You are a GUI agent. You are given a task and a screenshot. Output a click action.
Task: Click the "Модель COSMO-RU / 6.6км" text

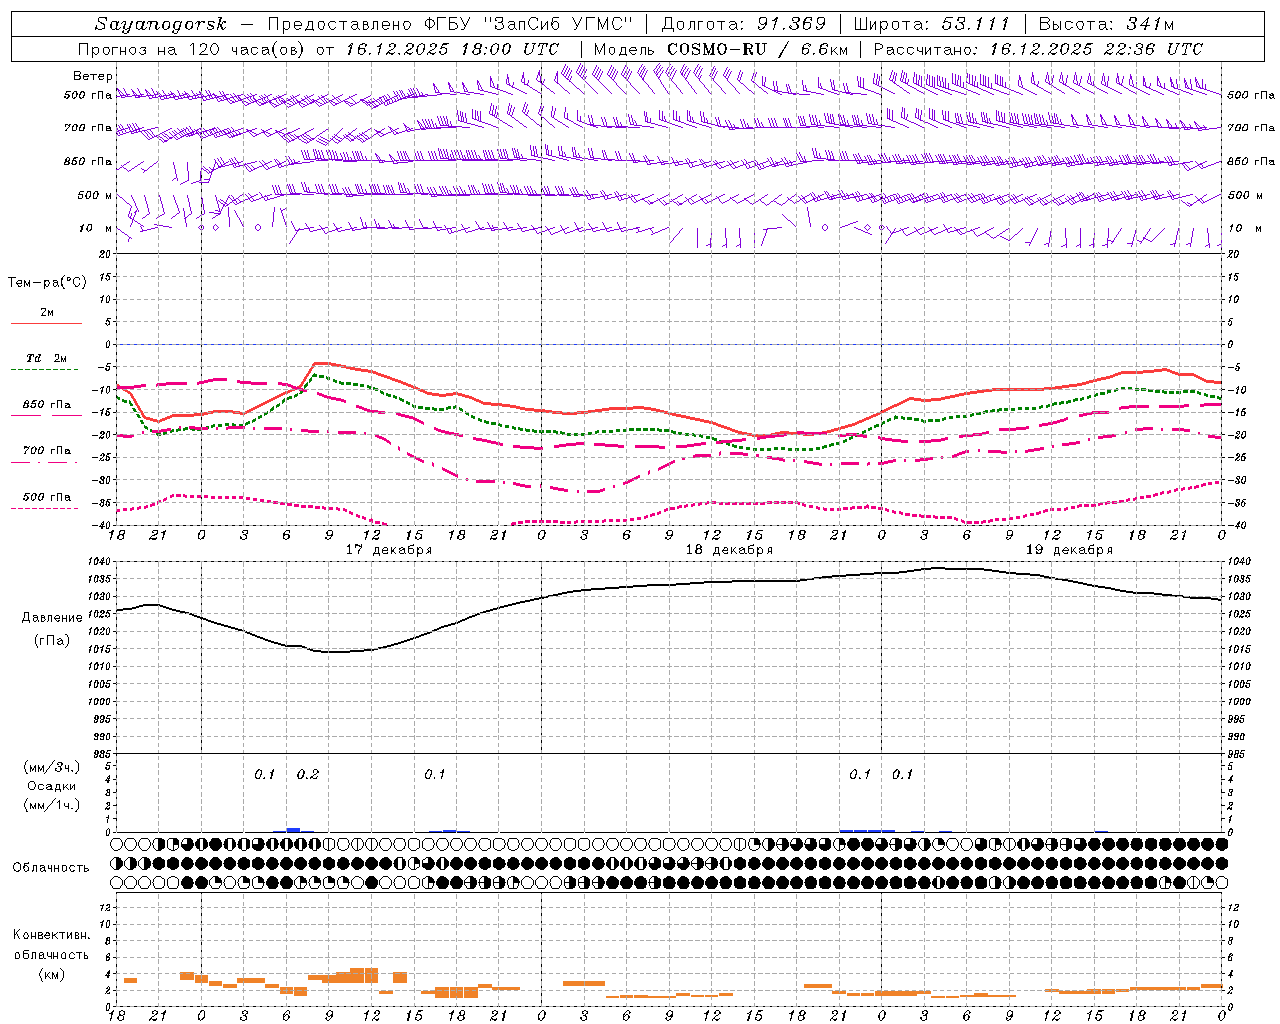point(720,49)
